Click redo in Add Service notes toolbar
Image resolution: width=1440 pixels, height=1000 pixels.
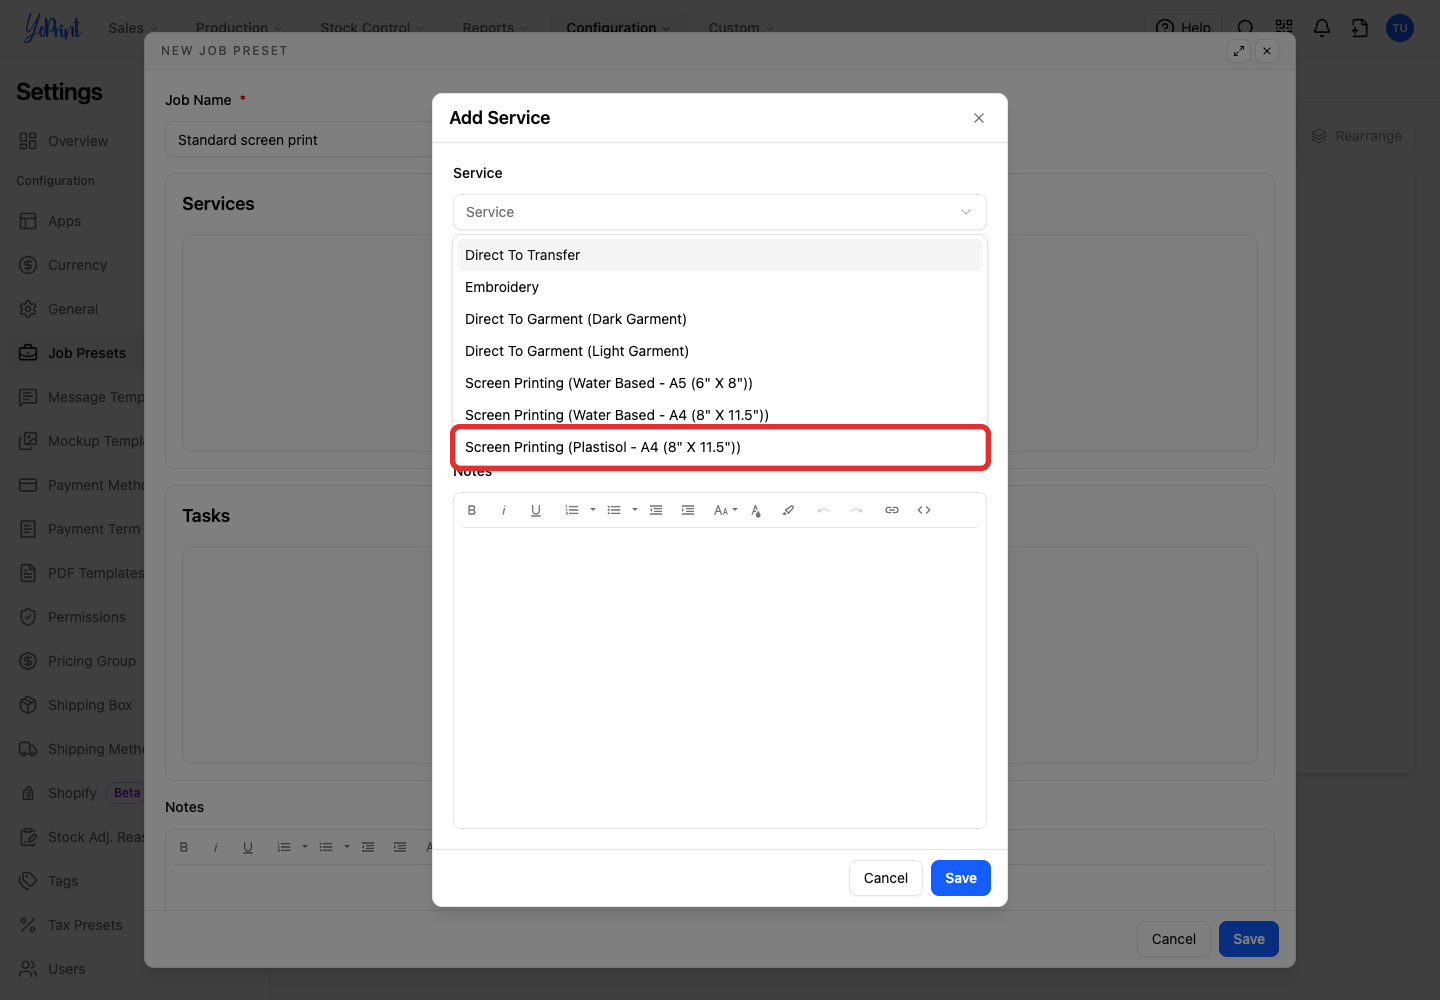856,510
